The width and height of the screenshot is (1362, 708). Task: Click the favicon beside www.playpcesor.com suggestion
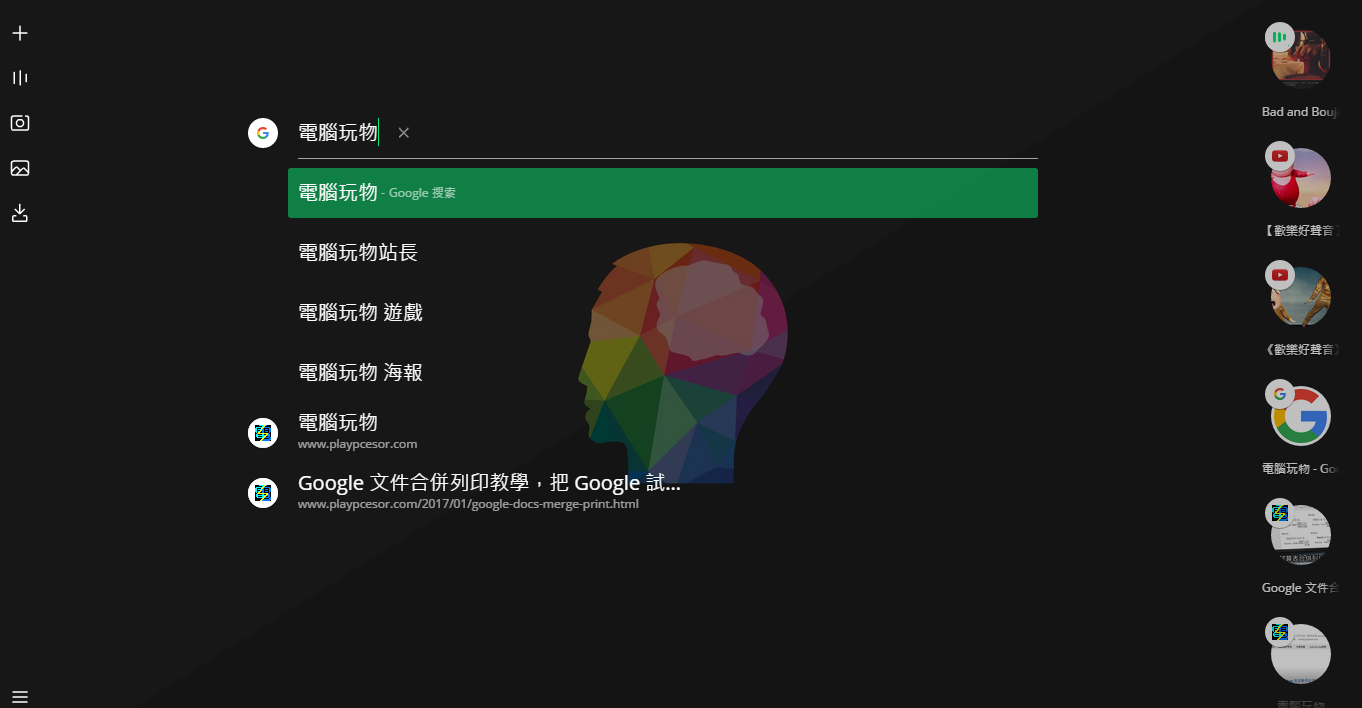[263, 433]
